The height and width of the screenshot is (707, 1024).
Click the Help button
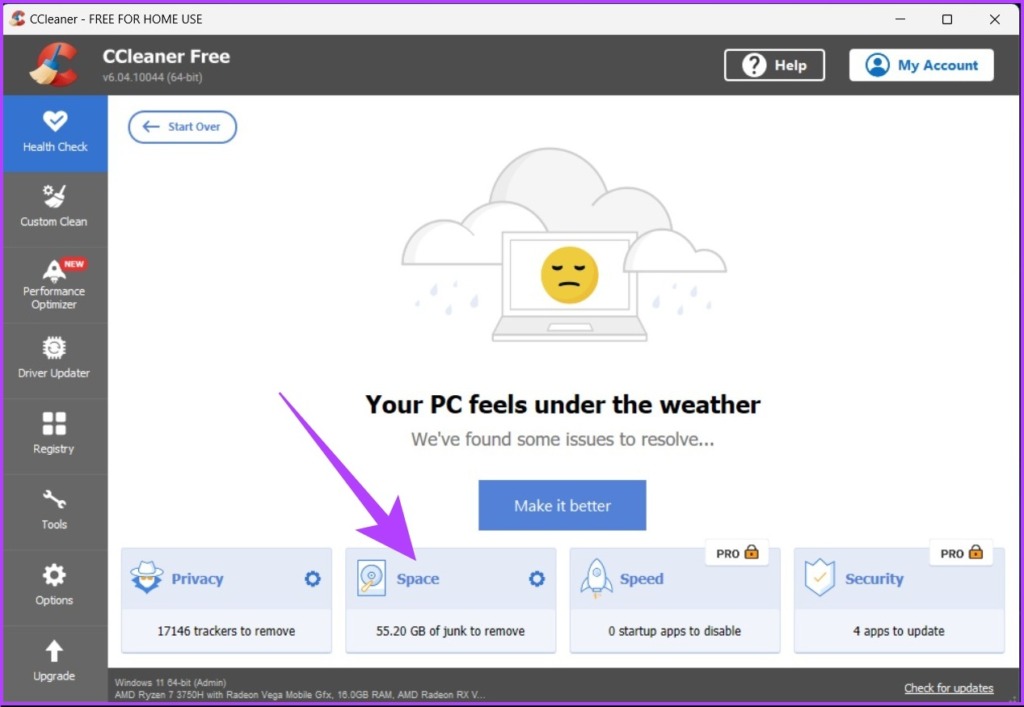point(775,65)
